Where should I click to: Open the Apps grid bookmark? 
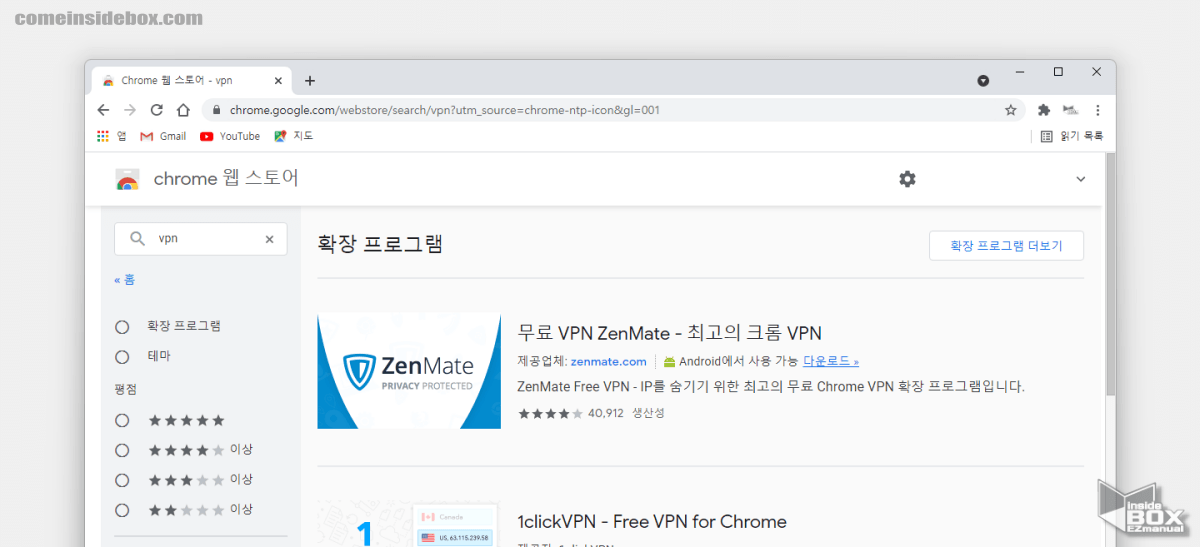111,136
